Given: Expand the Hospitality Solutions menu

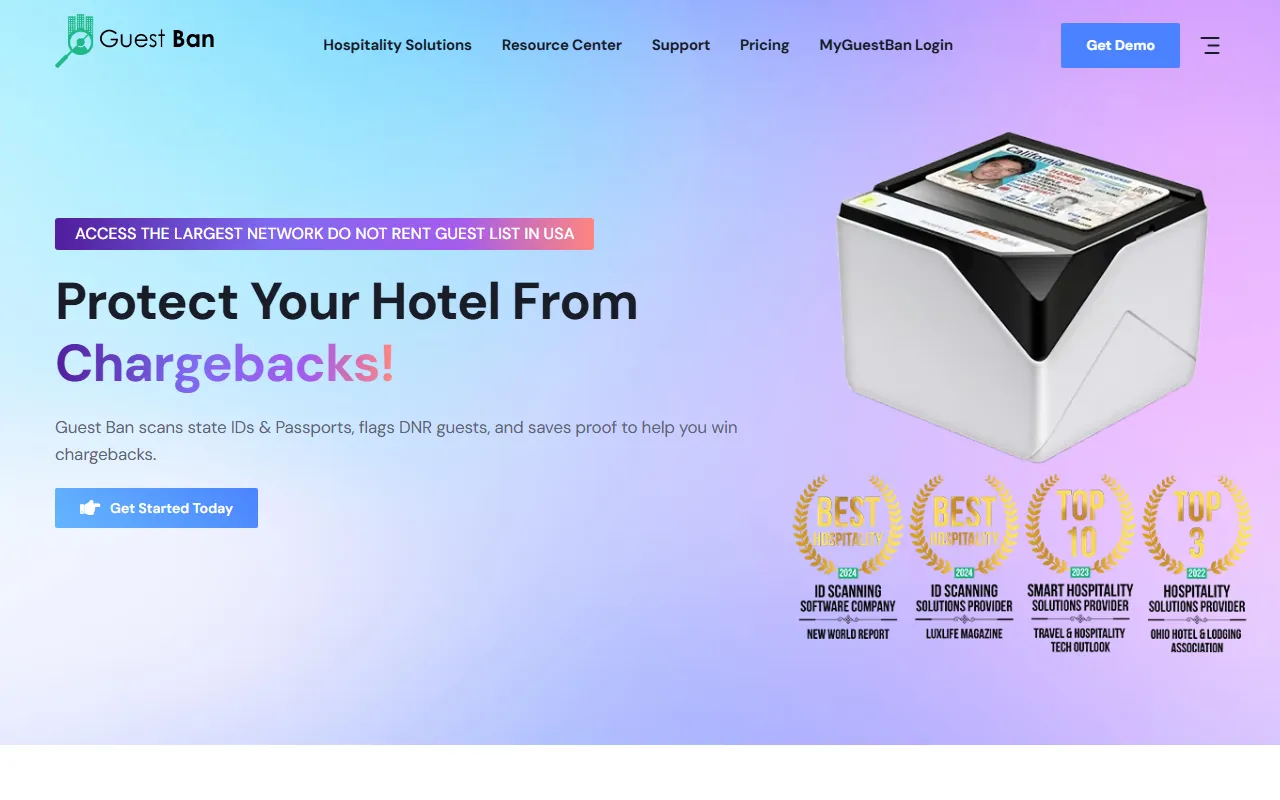Looking at the screenshot, I should [397, 45].
